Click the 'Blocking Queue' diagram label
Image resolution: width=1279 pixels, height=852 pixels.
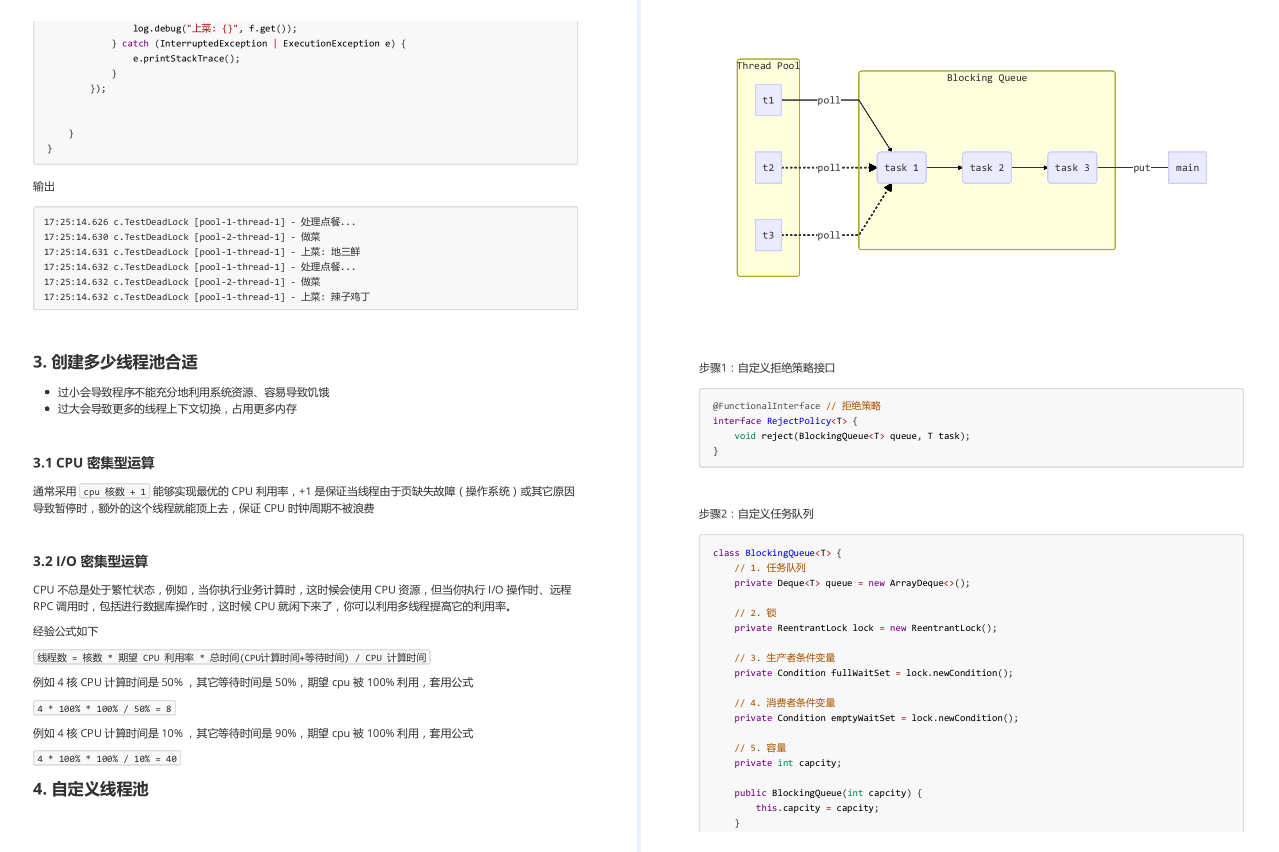coord(987,78)
